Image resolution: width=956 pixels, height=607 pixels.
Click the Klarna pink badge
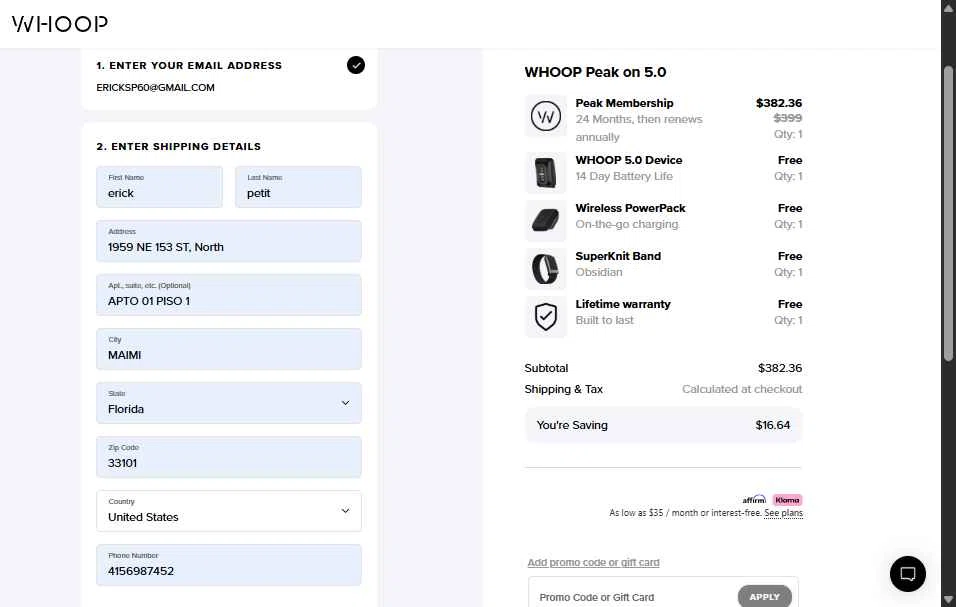(x=787, y=500)
